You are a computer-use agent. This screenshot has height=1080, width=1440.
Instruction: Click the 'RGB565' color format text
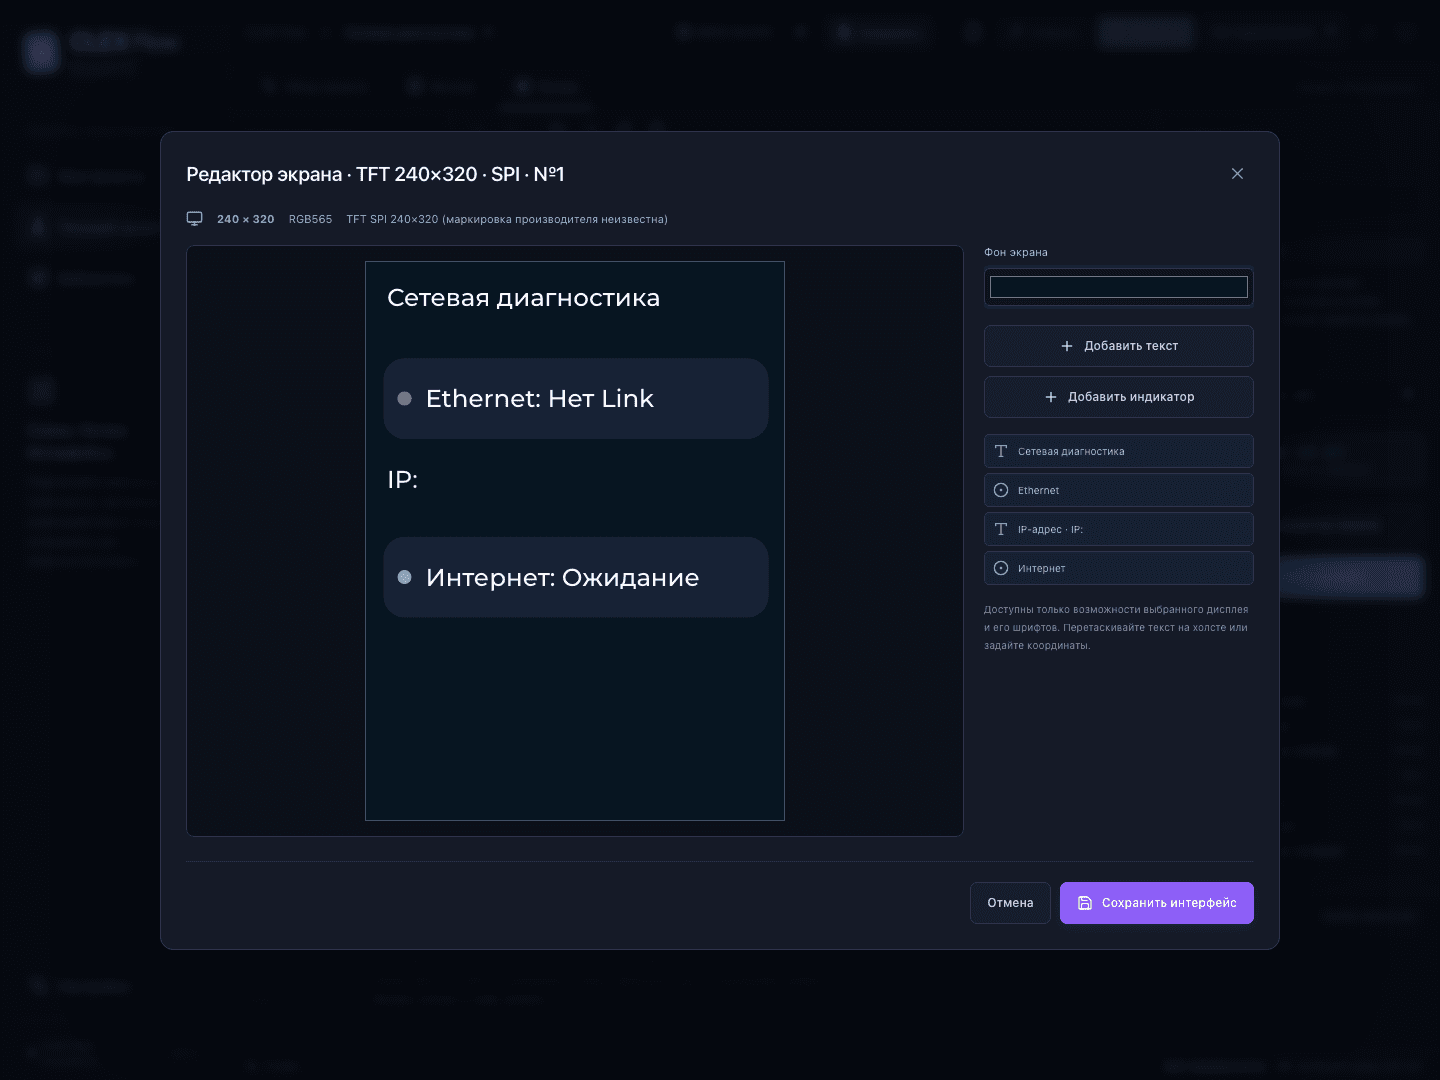point(310,219)
